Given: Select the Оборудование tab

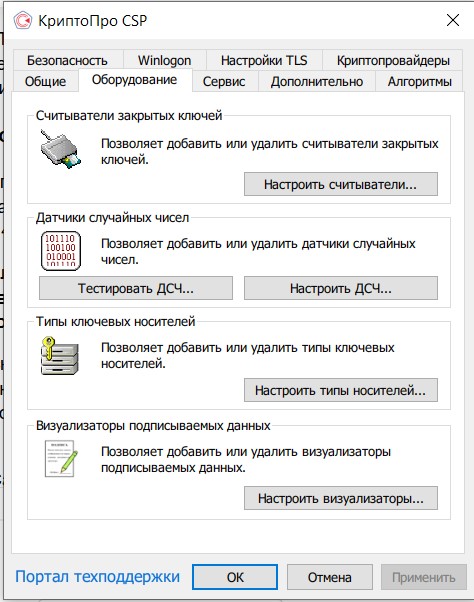Looking at the screenshot, I should 134,80.
